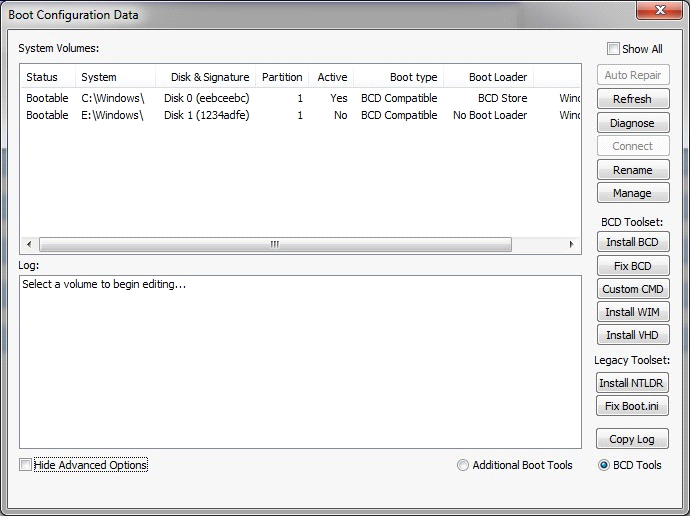The height and width of the screenshot is (517, 692).
Task: Click the Install WIM button
Action: [x=633, y=312]
